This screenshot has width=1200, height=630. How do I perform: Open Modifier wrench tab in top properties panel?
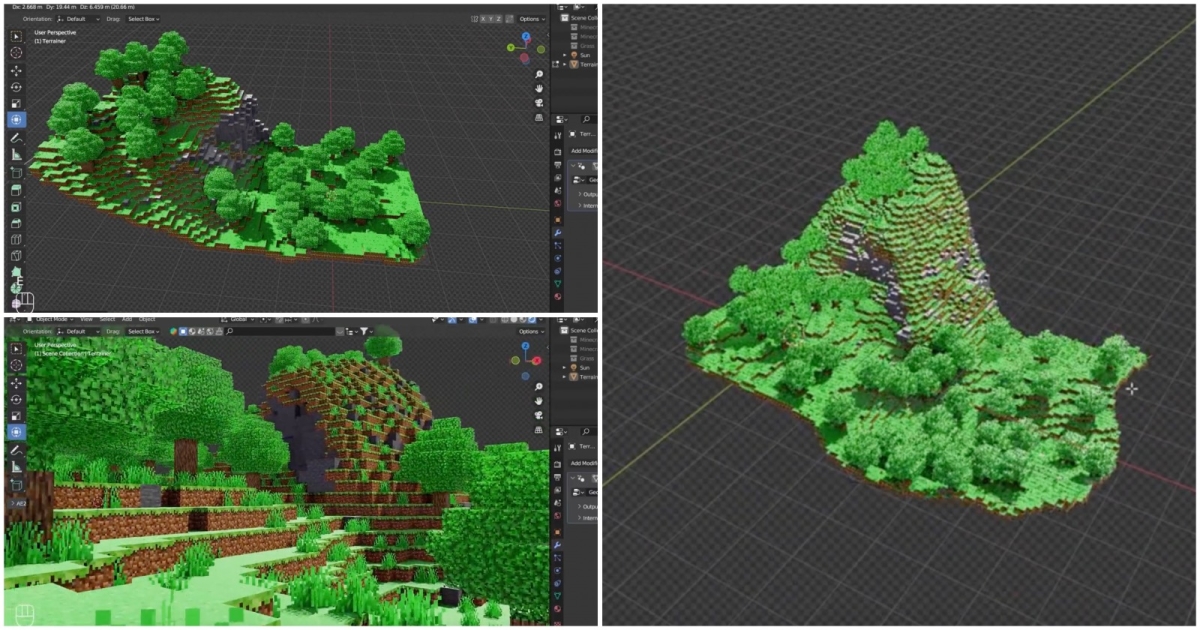(x=558, y=232)
